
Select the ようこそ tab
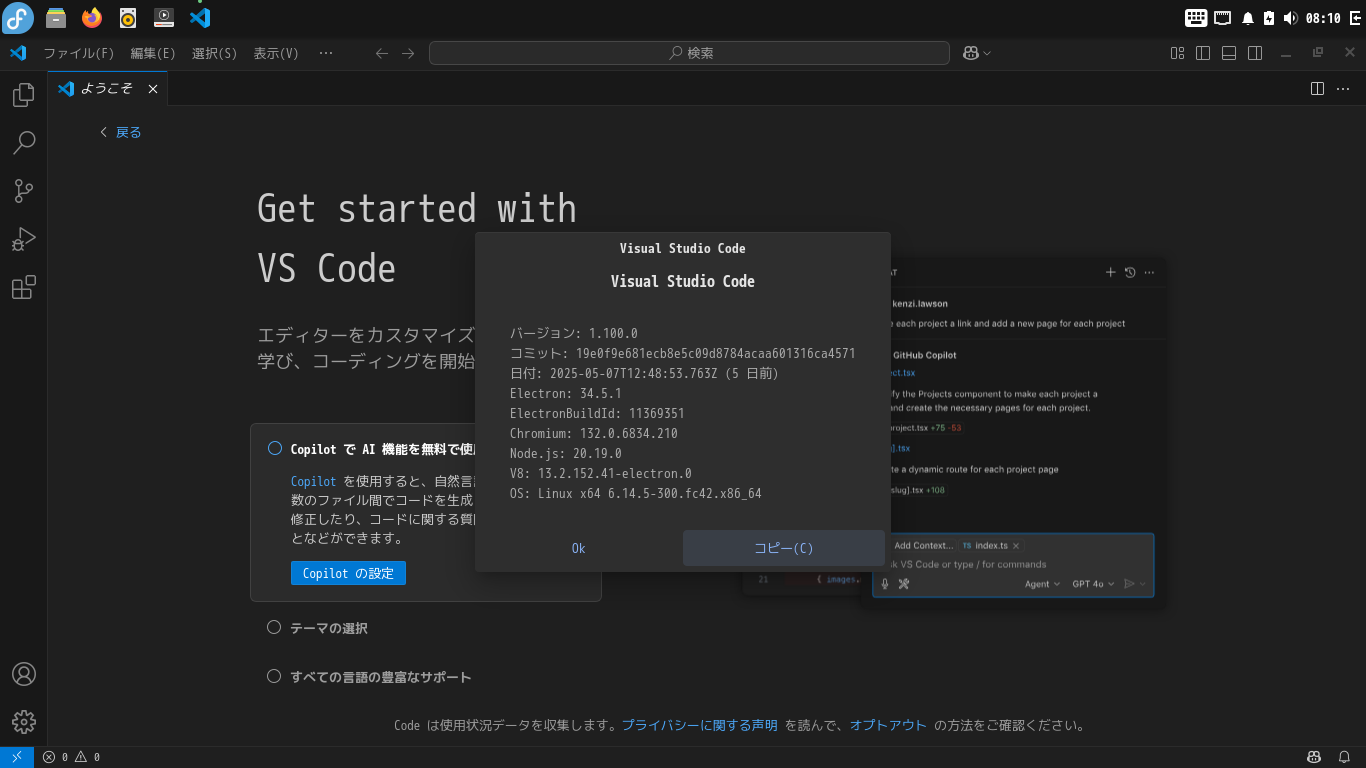coord(108,89)
